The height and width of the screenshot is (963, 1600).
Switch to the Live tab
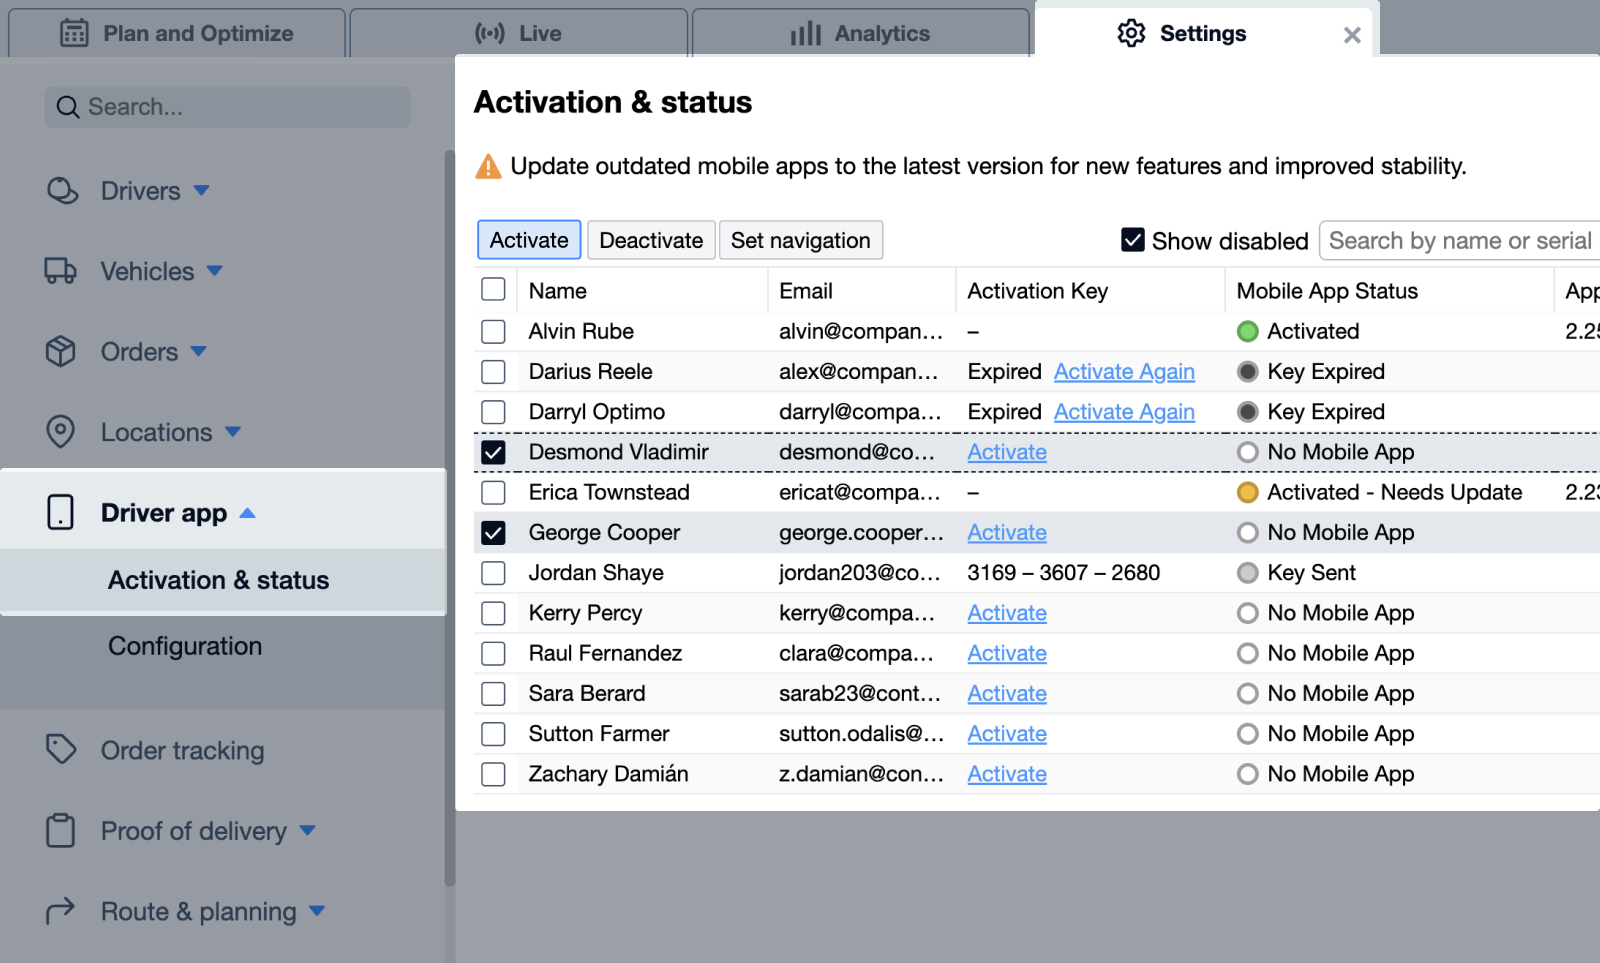pos(518,33)
